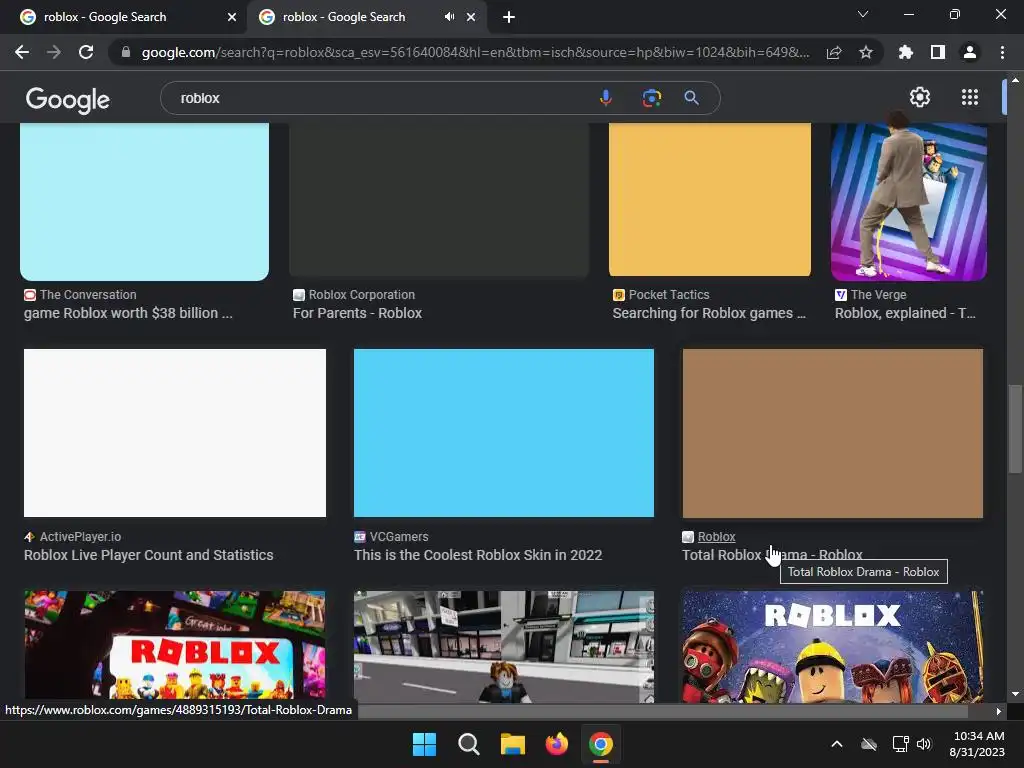Bookmark this page with the star icon
1024x768 pixels.
pos(866,52)
